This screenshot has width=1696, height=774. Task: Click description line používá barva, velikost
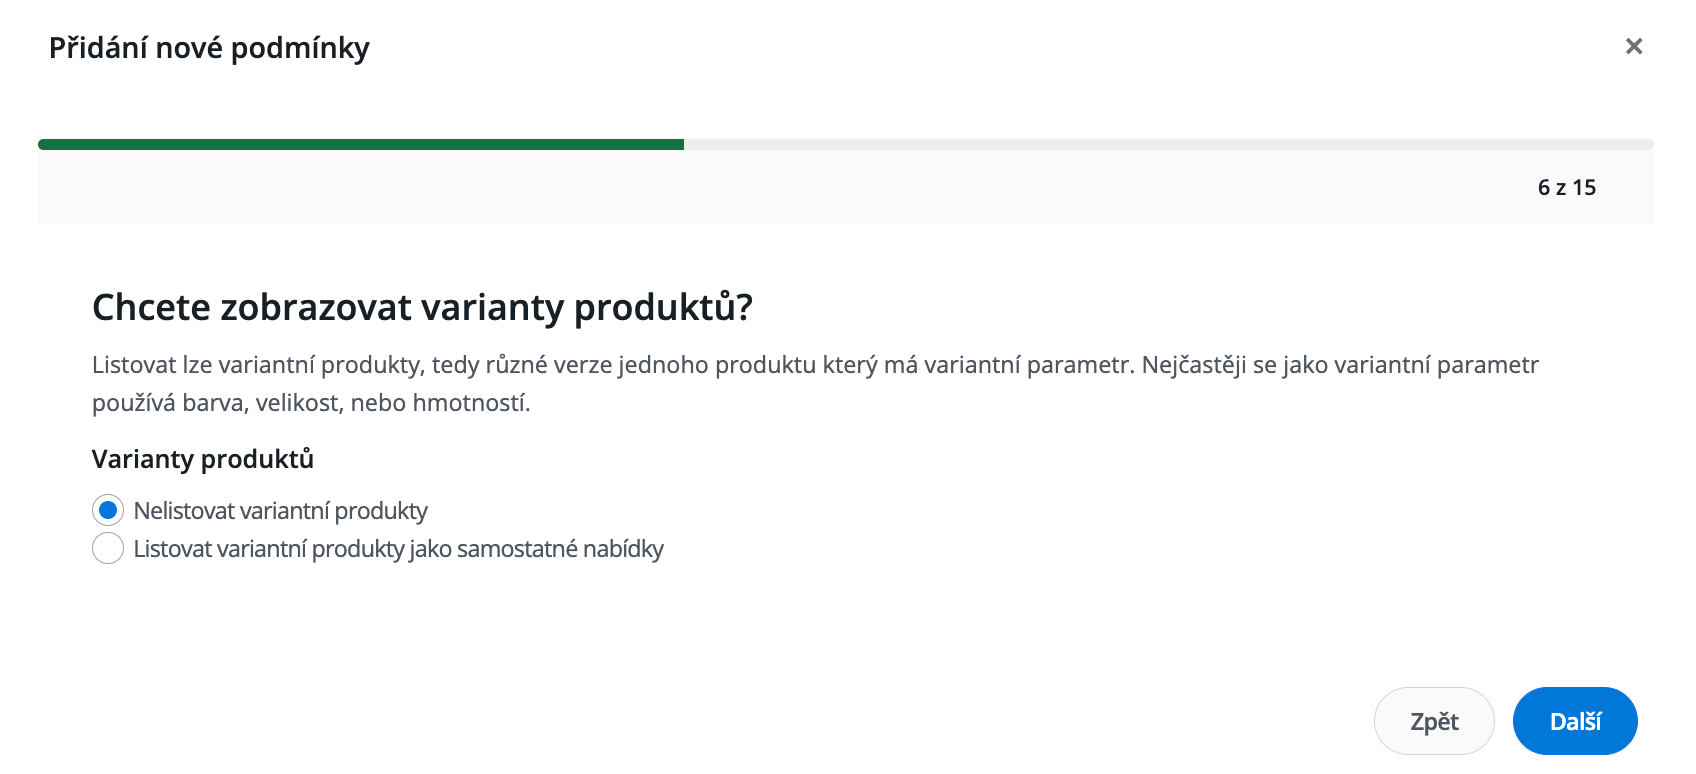(311, 403)
